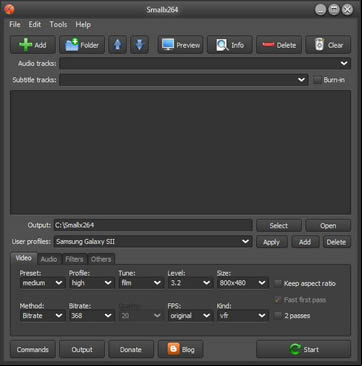Click inside the empty file list area
This screenshot has width=362, height=366.
pyautogui.click(x=180, y=152)
